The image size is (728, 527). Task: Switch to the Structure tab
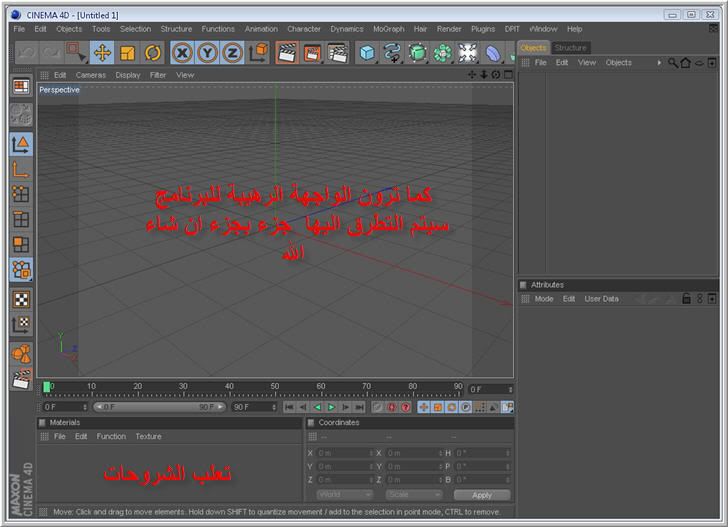[571, 48]
